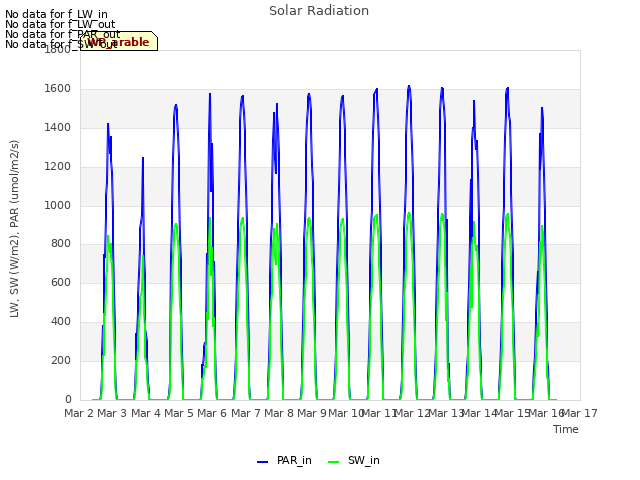Click the 'No data for f_LW_in' message
The height and width of the screenshot is (480, 640).
[x=56, y=15]
